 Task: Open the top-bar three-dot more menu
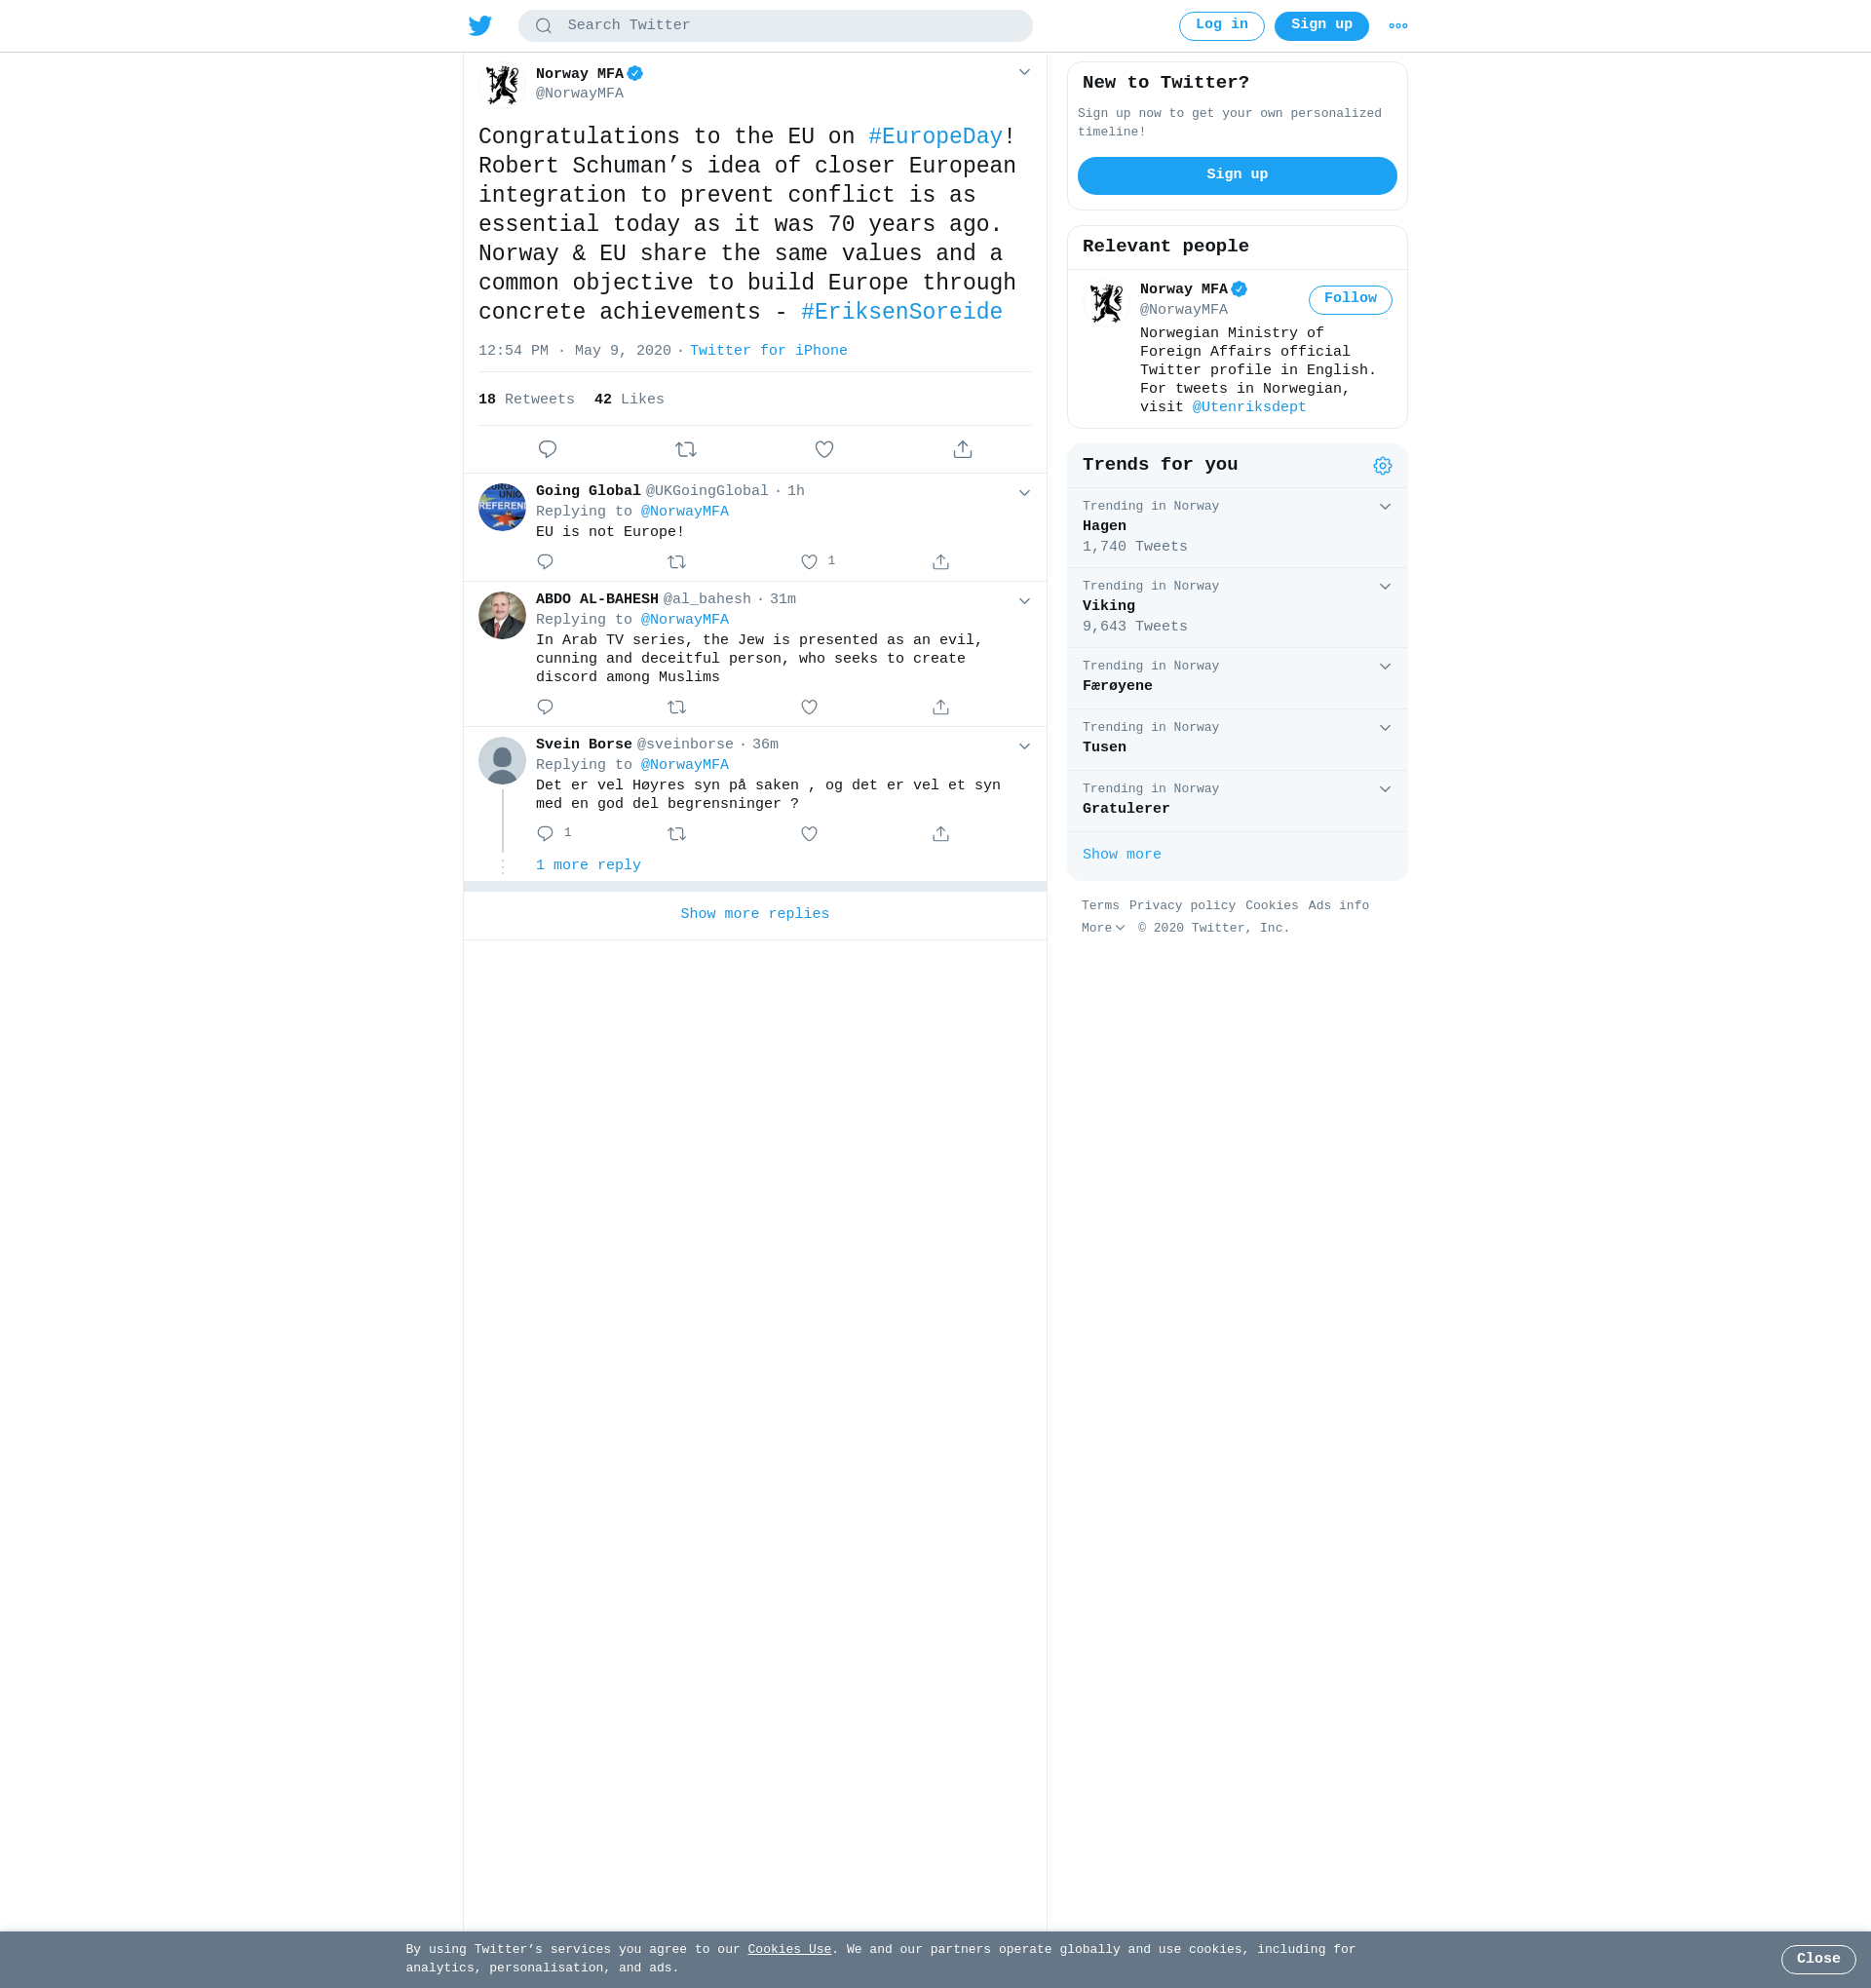click(x=1398, y=26)
